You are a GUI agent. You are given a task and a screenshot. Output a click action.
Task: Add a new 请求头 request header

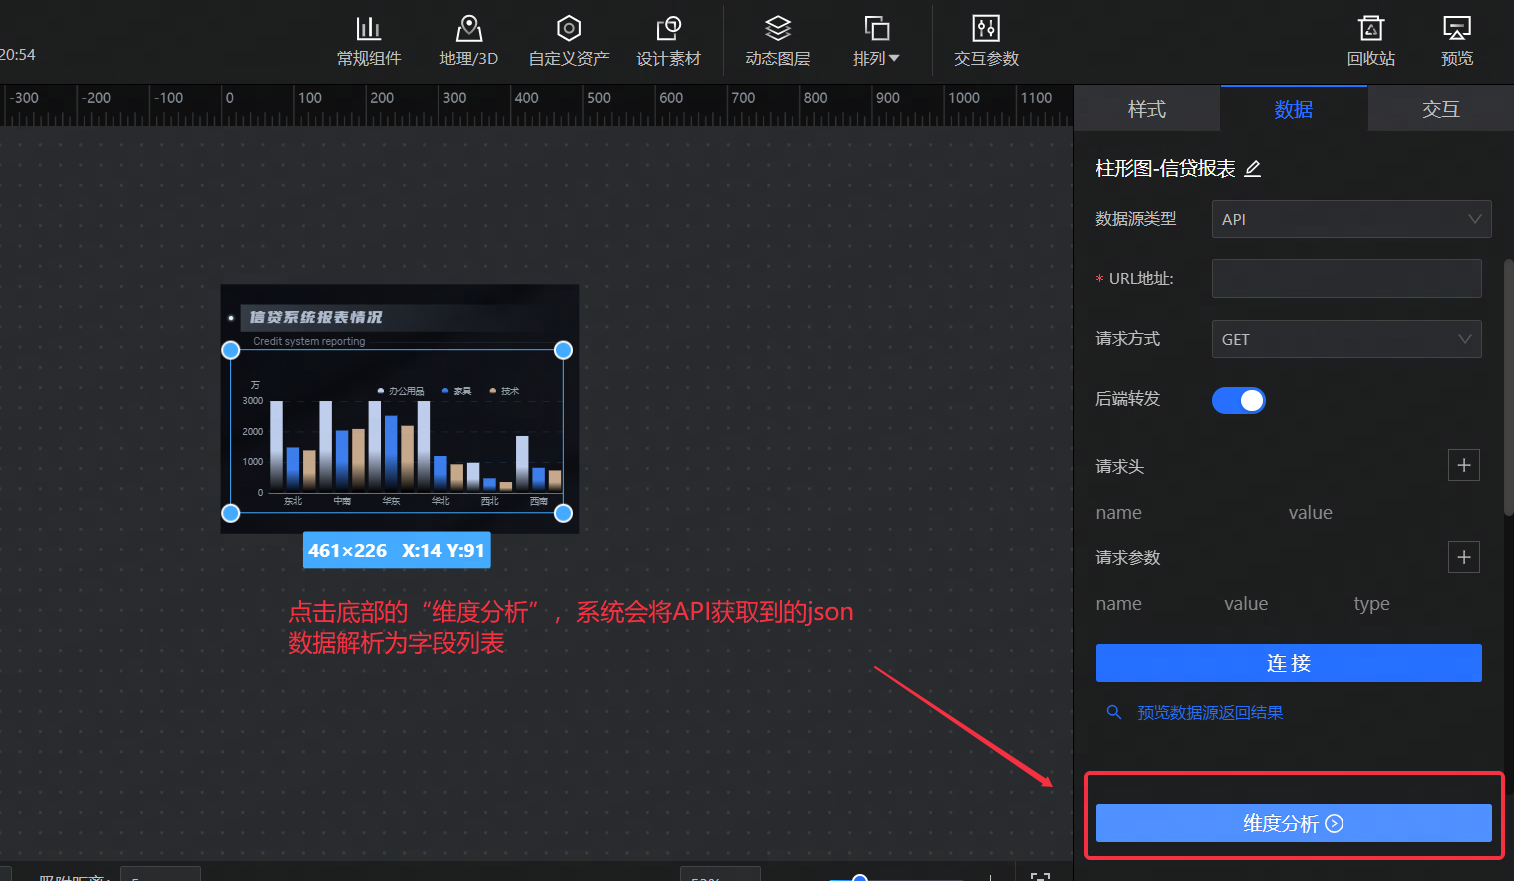(x=1463, y=465)
